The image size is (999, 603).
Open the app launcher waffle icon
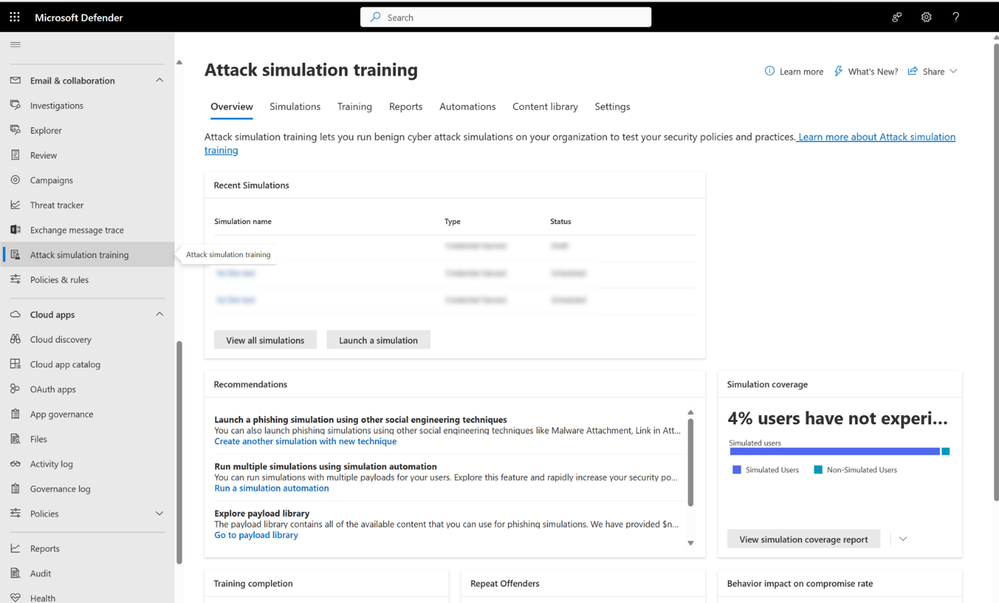pos(15,17)
